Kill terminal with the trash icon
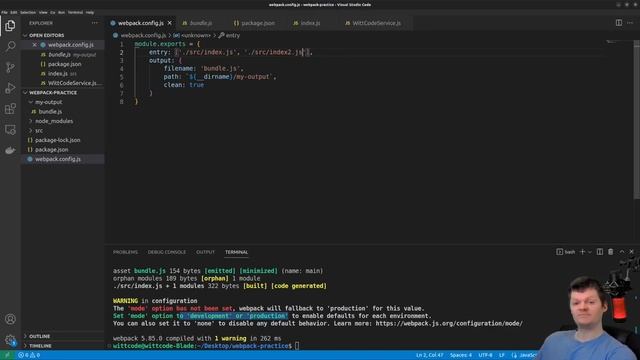 611,252
